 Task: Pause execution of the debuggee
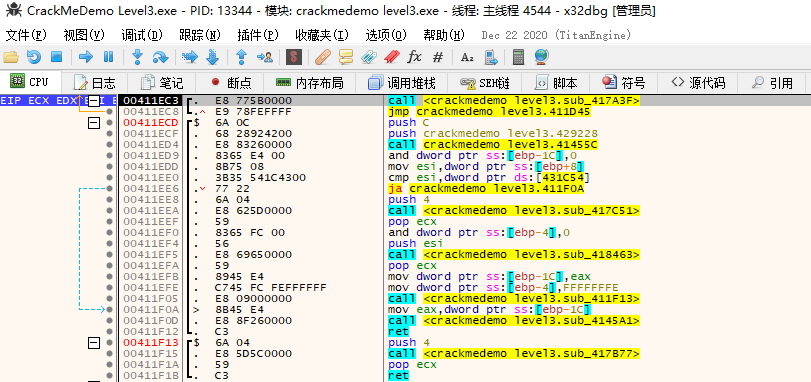point(108,57)
